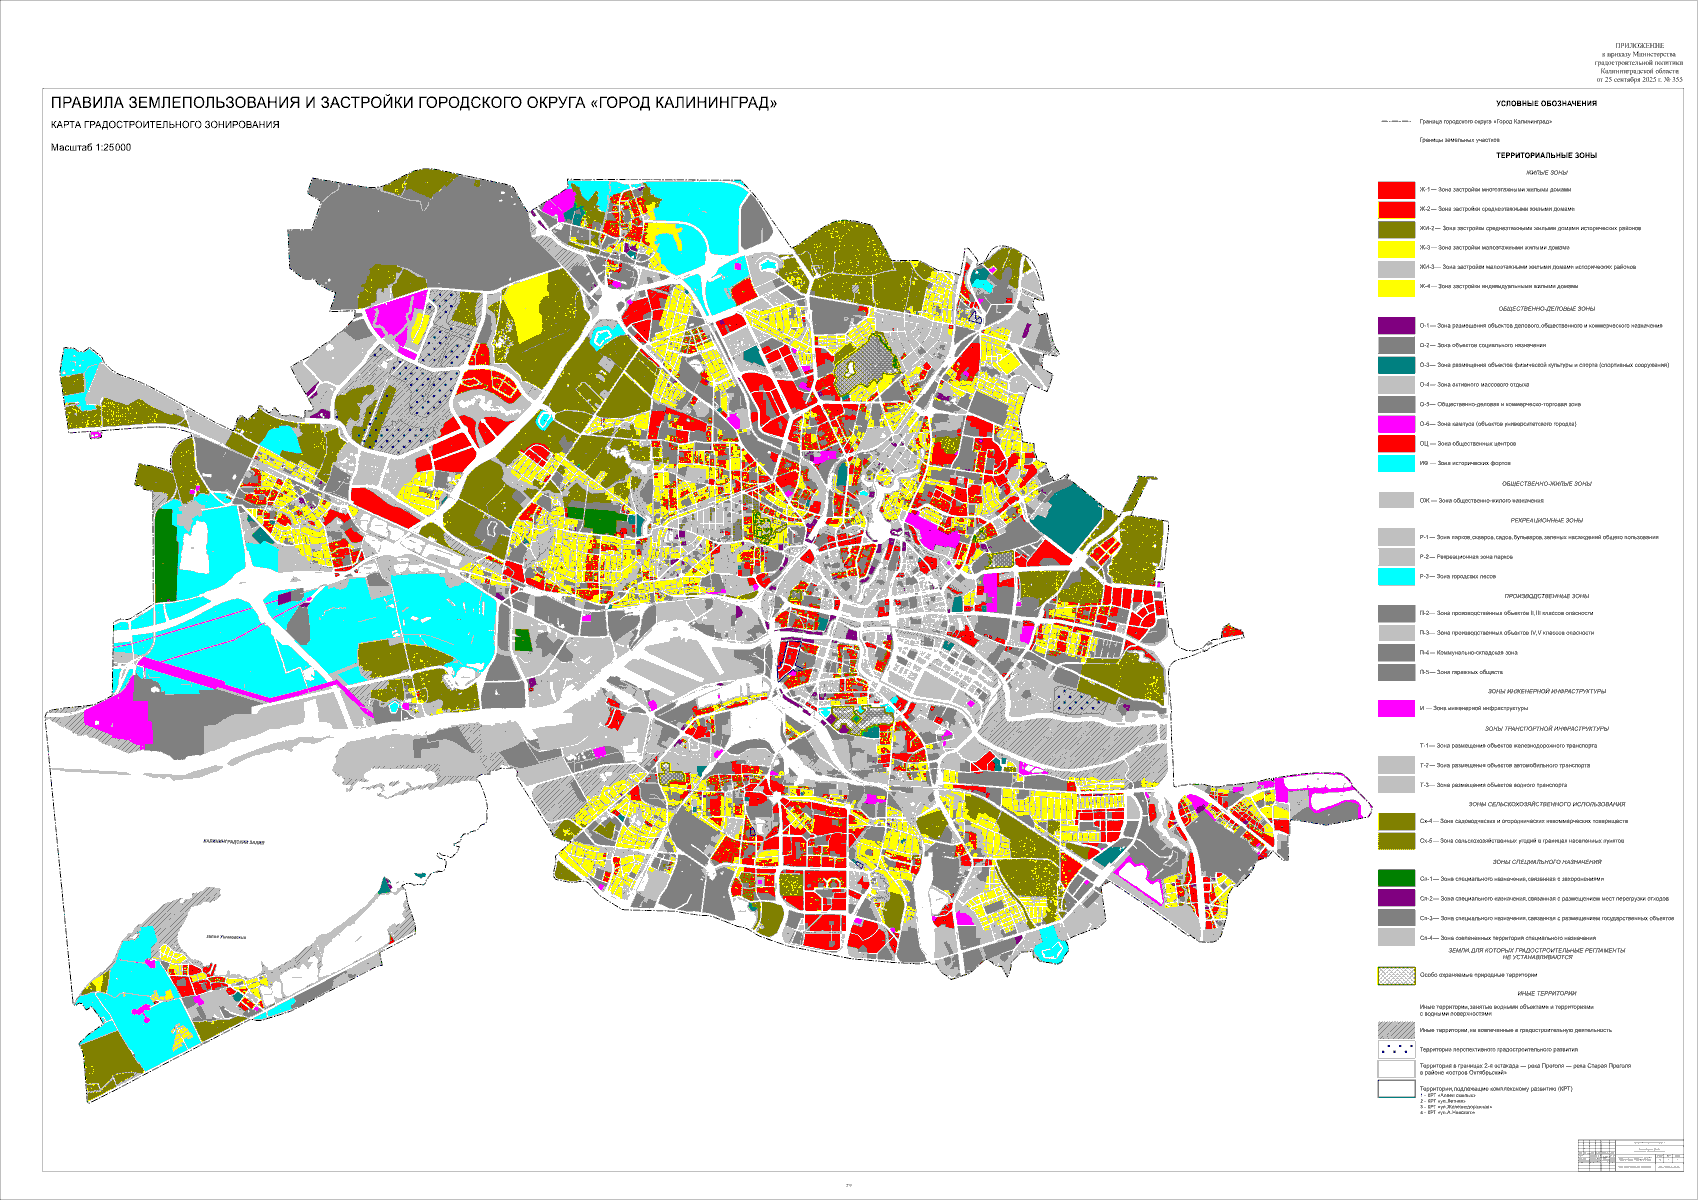Click the magenta И engineering infrastructure swatch
The height and width of the screenshot is (1200, 1698).
(1396, 708)
